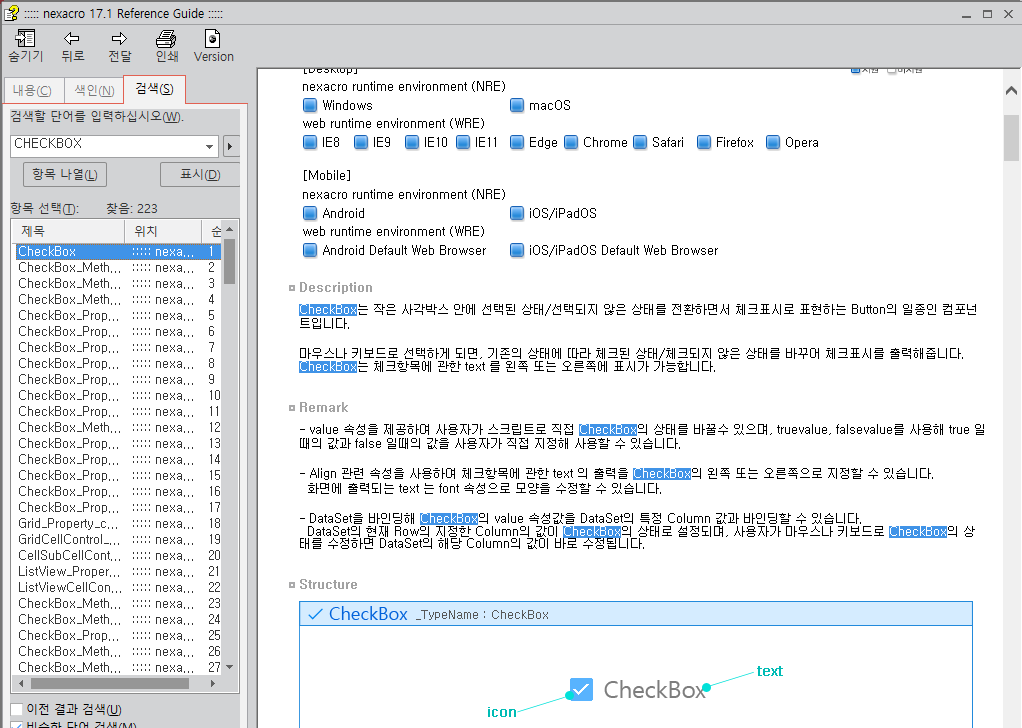Click Android Default Web Browser icon

point(310,250)
